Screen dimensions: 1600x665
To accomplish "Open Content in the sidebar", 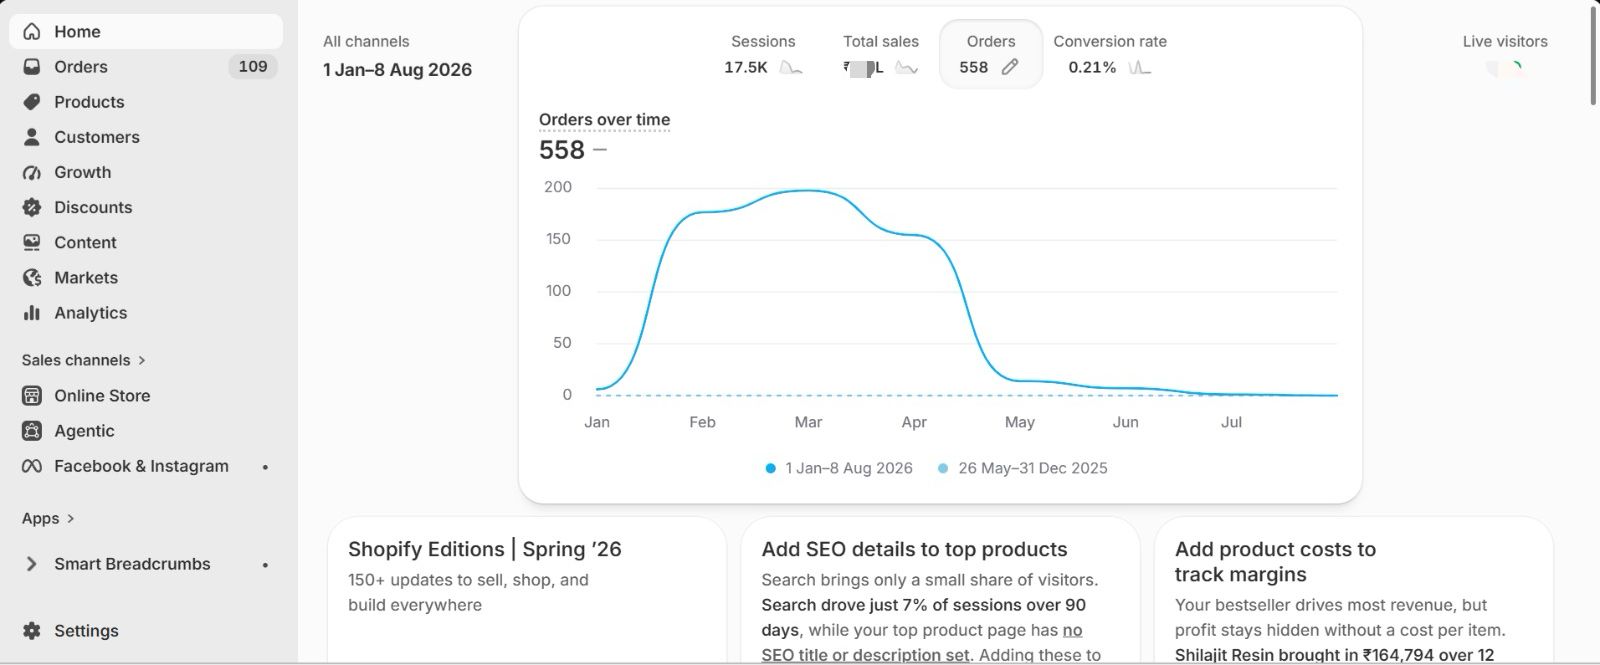I will point(146,242).
